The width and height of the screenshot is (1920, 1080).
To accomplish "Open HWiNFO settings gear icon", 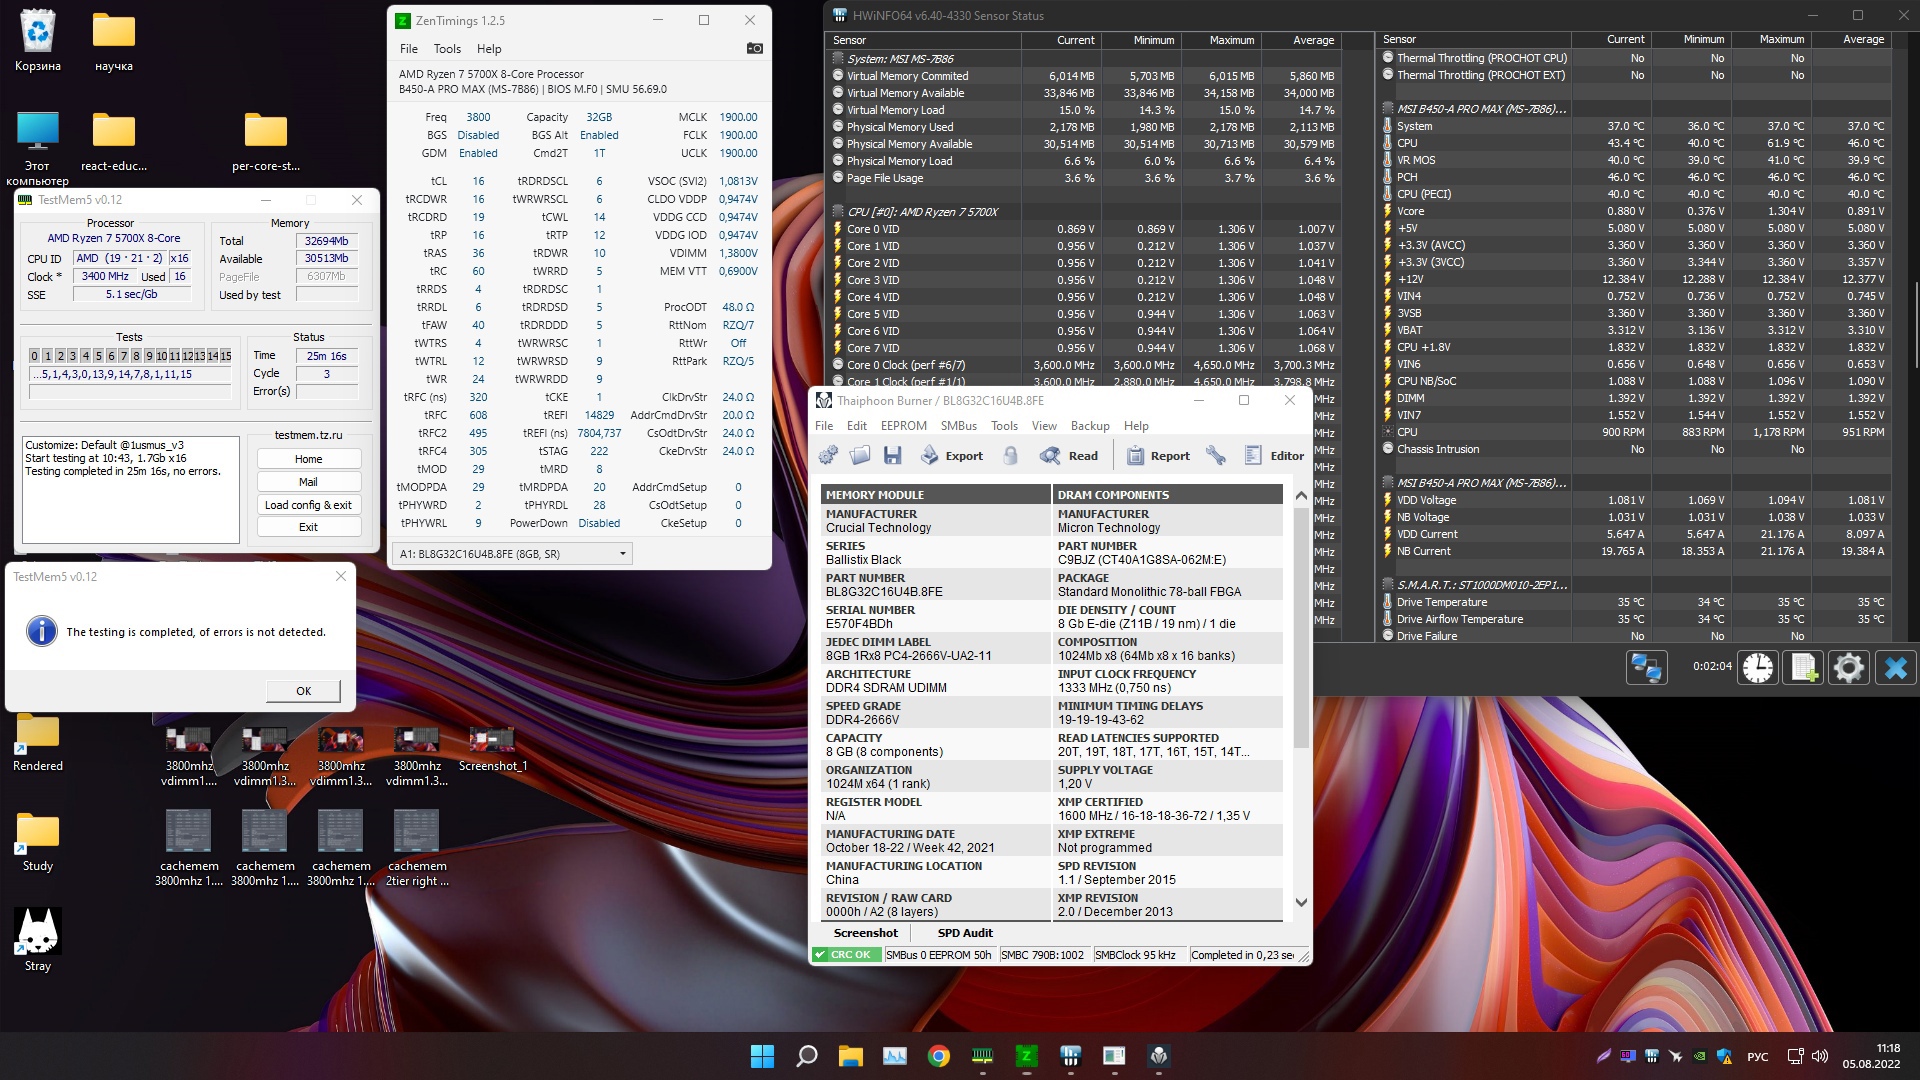I will point(1848,667).
